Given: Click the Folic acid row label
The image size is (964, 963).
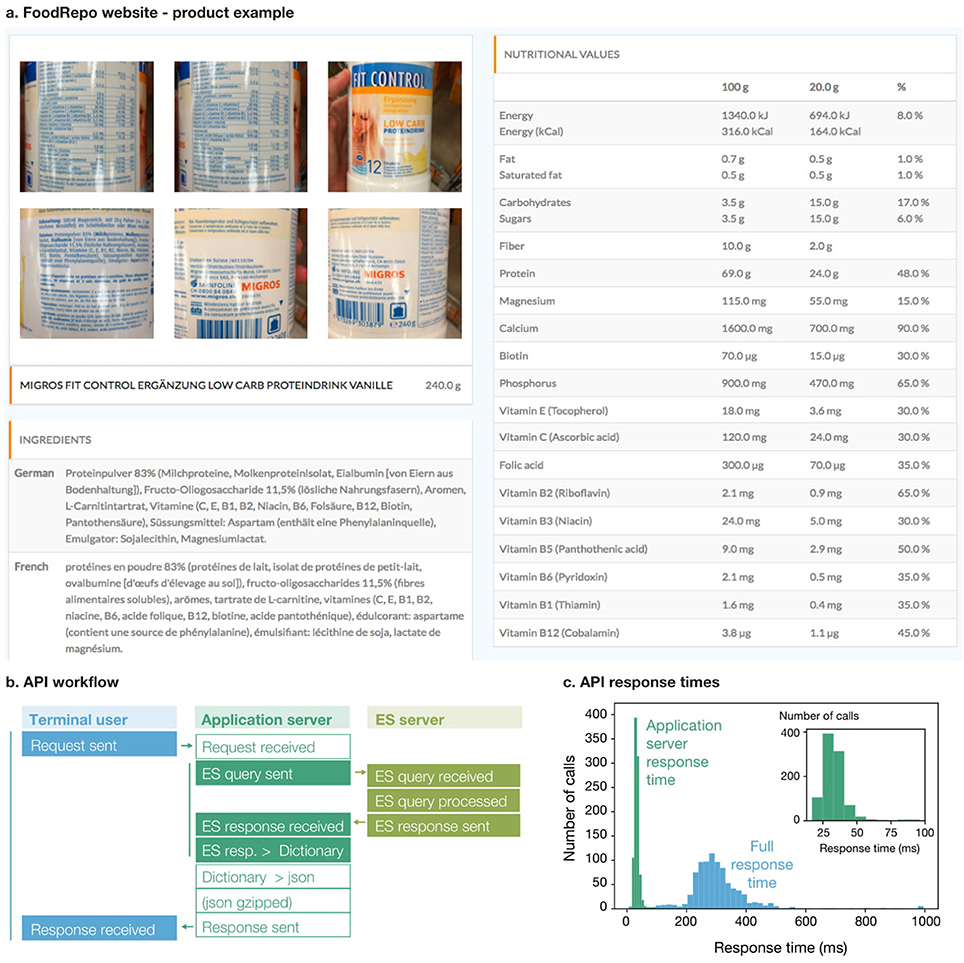Looking at the screenshot, I should click(521, 465).
